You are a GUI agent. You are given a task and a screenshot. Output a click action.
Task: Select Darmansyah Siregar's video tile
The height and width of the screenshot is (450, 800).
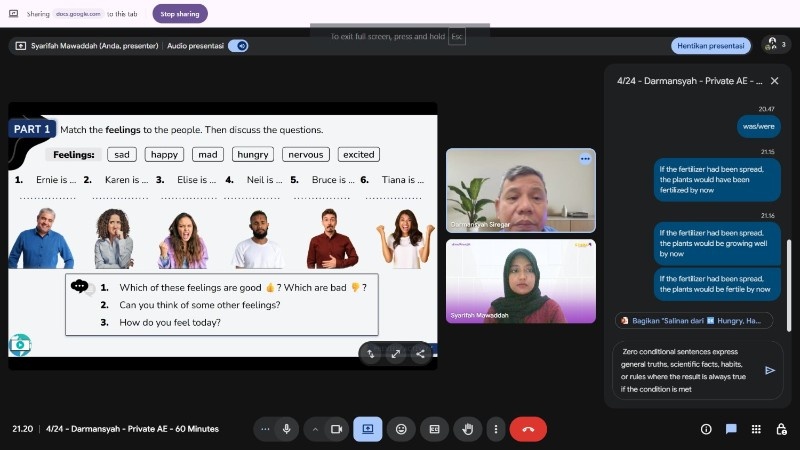pyautogui.click(x=520, y=190)
